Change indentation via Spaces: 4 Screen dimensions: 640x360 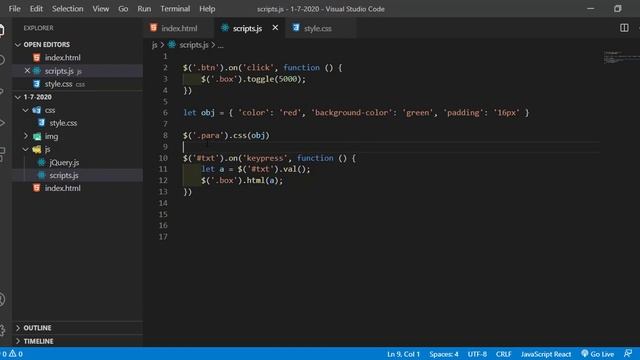[444, 354]
